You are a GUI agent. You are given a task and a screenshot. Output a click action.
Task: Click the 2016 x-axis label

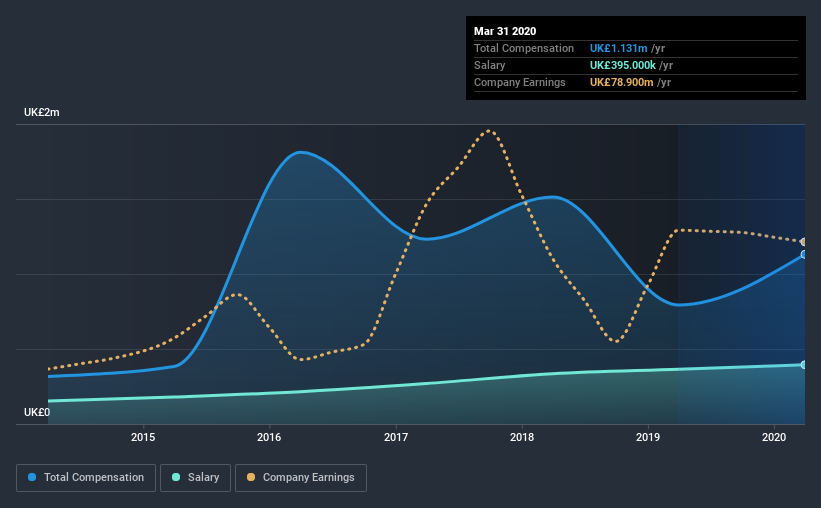[x=269, y=437]
